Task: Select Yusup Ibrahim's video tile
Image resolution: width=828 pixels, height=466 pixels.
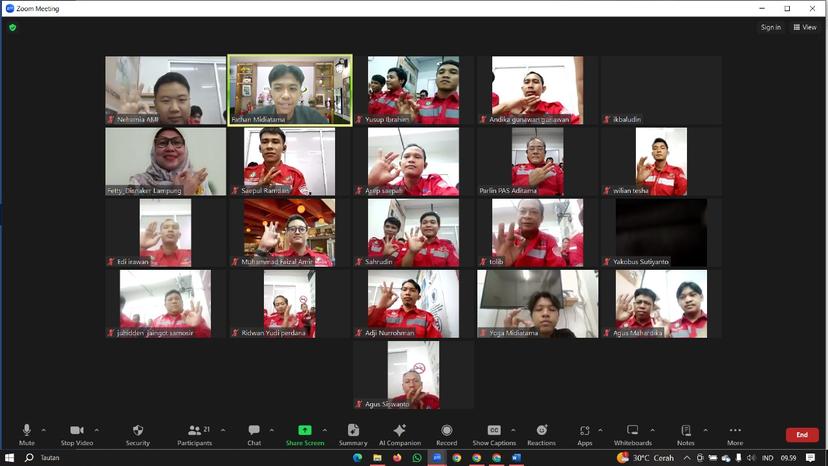Action: click(x=413, y=90)
